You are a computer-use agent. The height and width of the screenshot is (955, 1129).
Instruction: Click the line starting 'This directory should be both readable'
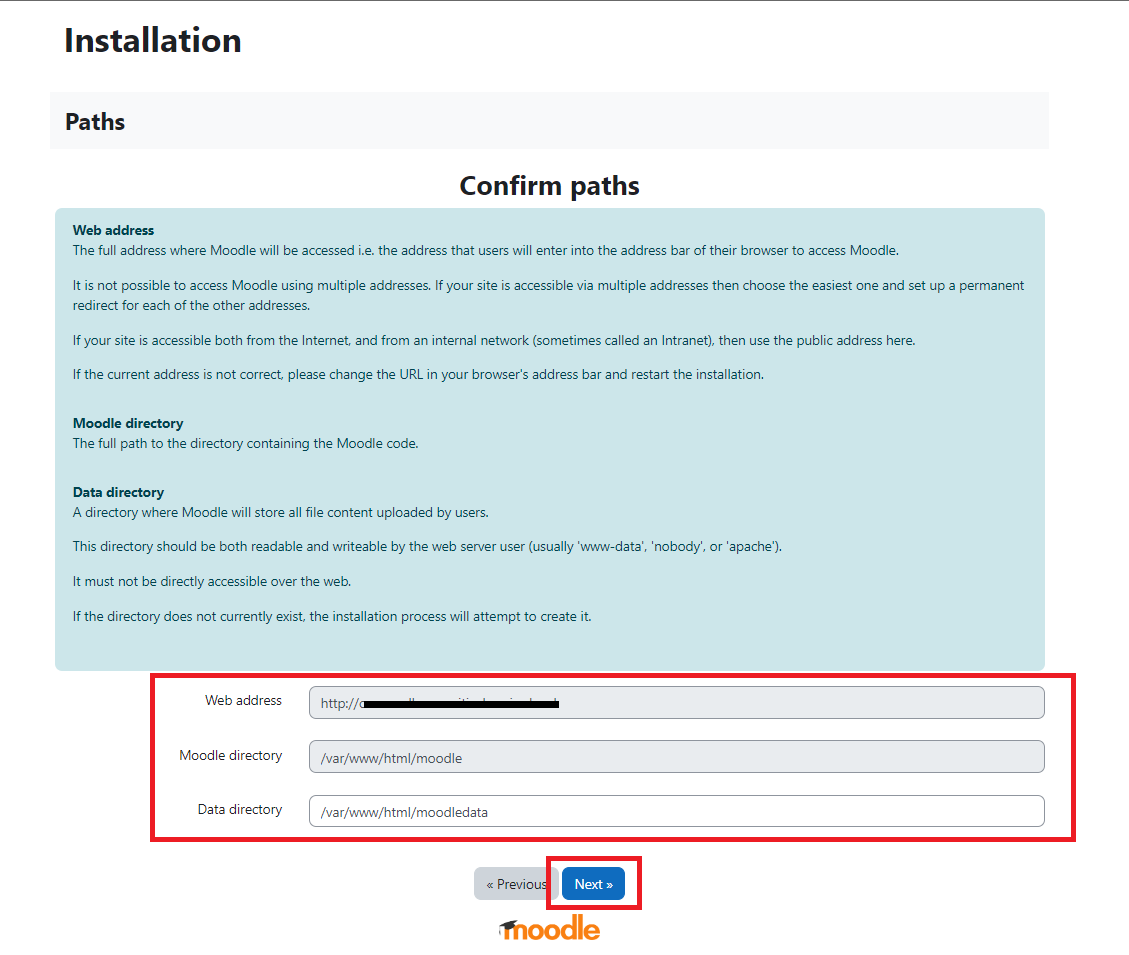428,547
